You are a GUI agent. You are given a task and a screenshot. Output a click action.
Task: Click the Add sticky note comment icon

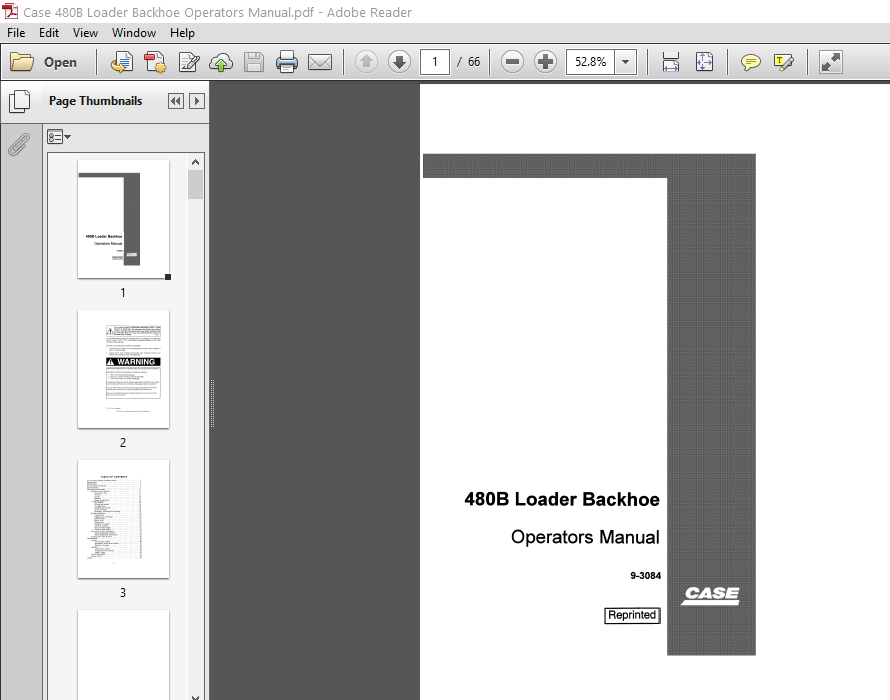[x=750, y=62]
